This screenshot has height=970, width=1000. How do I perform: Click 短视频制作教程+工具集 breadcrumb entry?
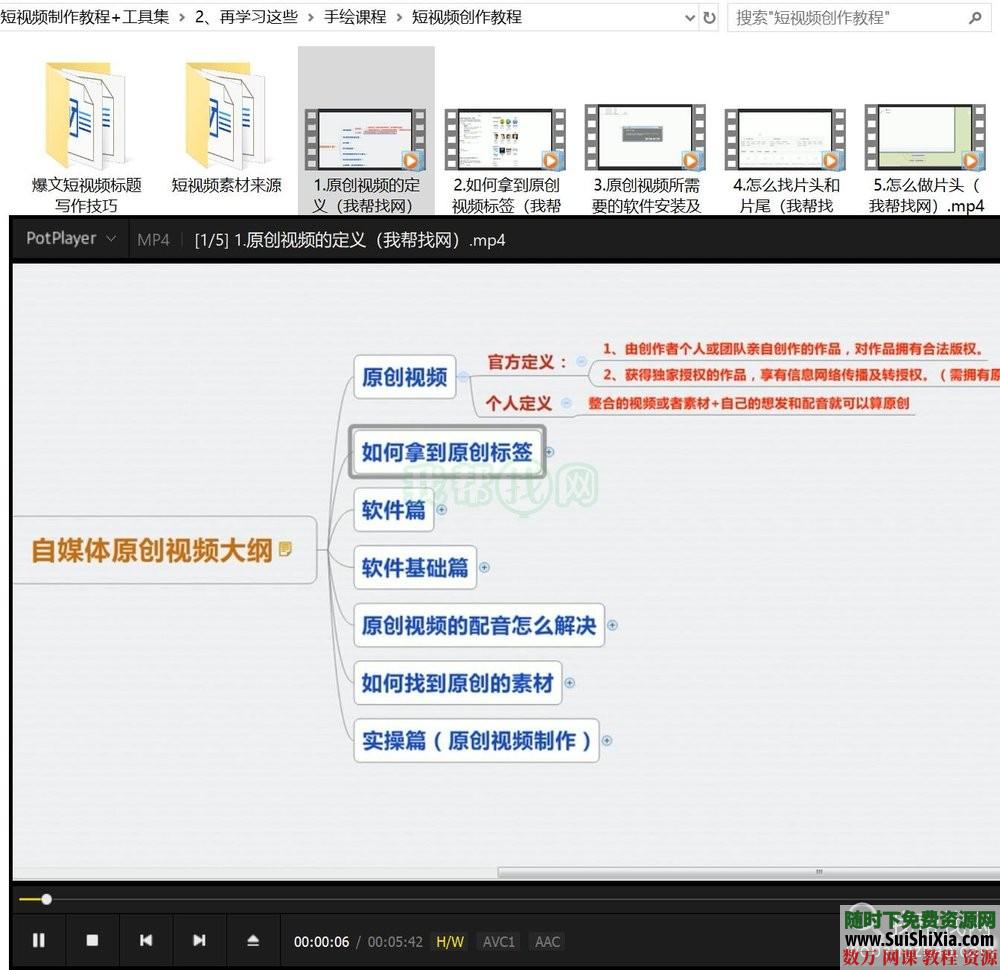(82, 17)
